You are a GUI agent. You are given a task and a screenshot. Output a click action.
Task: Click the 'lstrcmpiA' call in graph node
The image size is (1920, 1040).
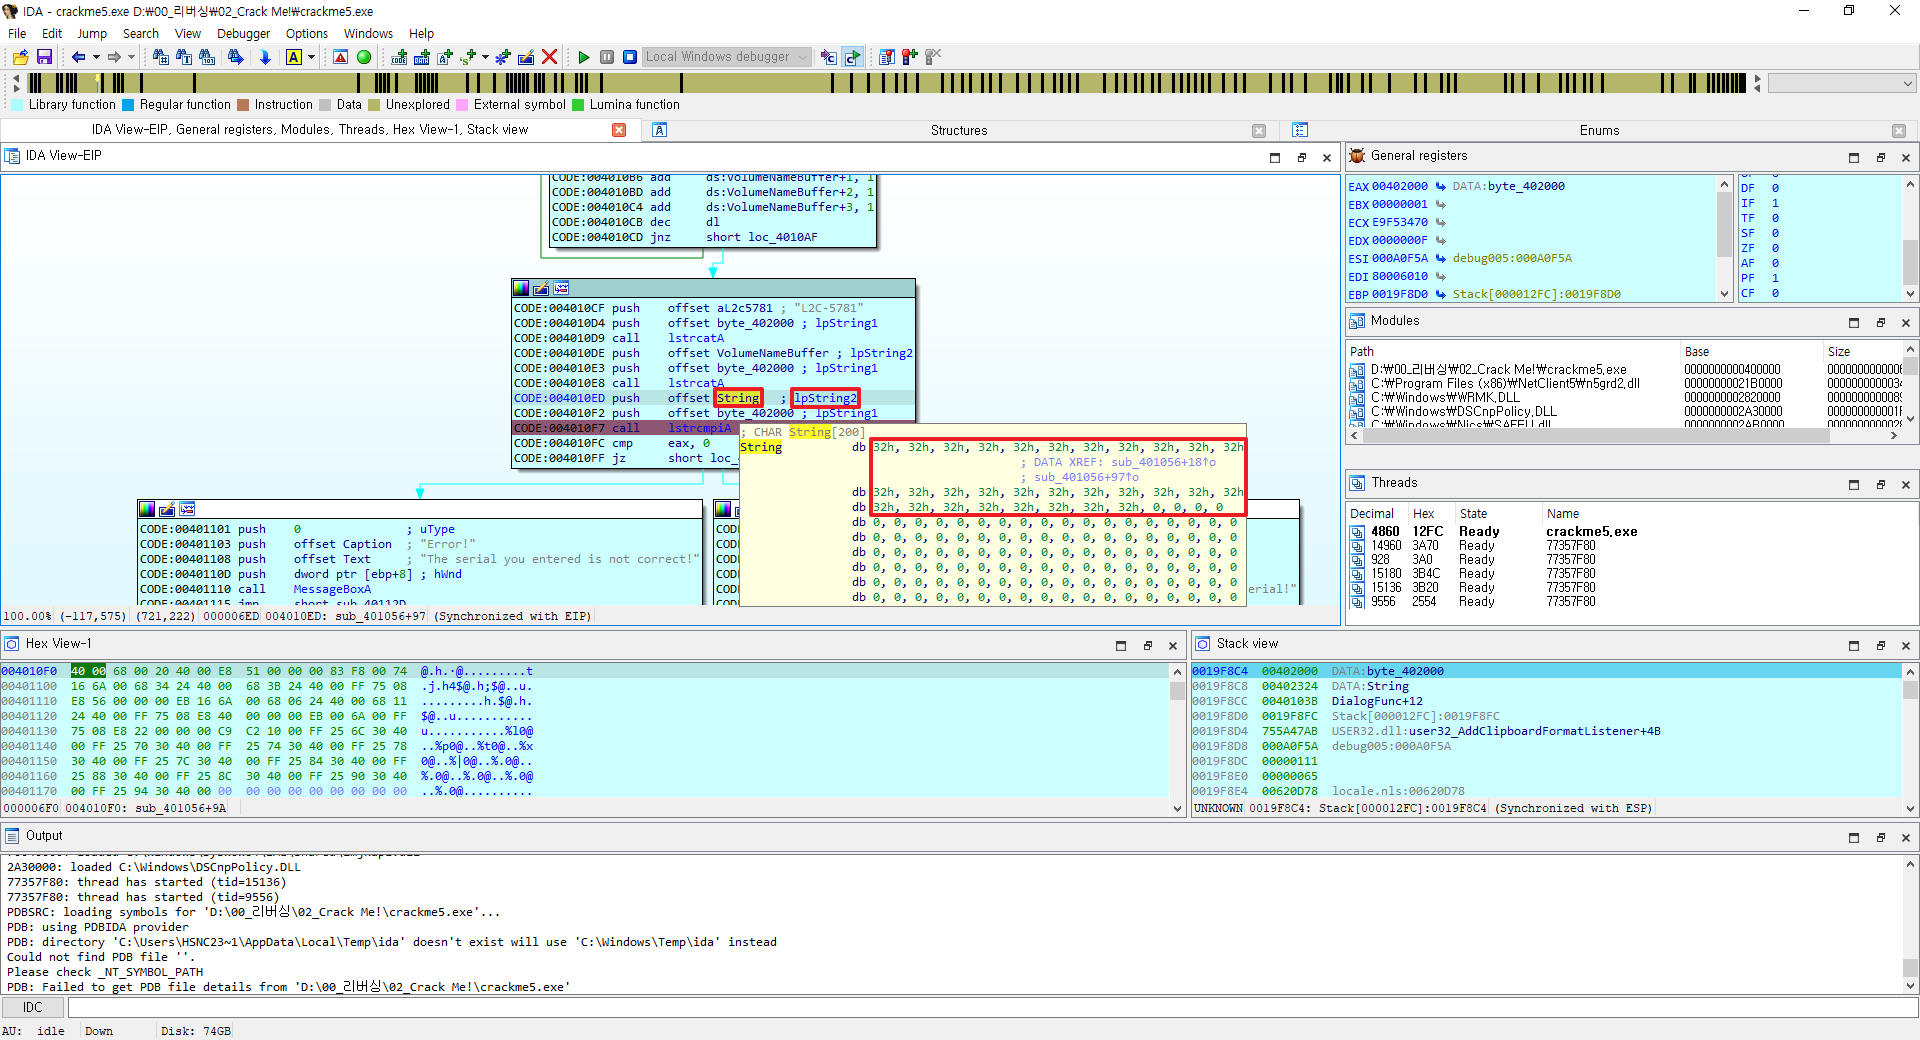tap(699, 428)
